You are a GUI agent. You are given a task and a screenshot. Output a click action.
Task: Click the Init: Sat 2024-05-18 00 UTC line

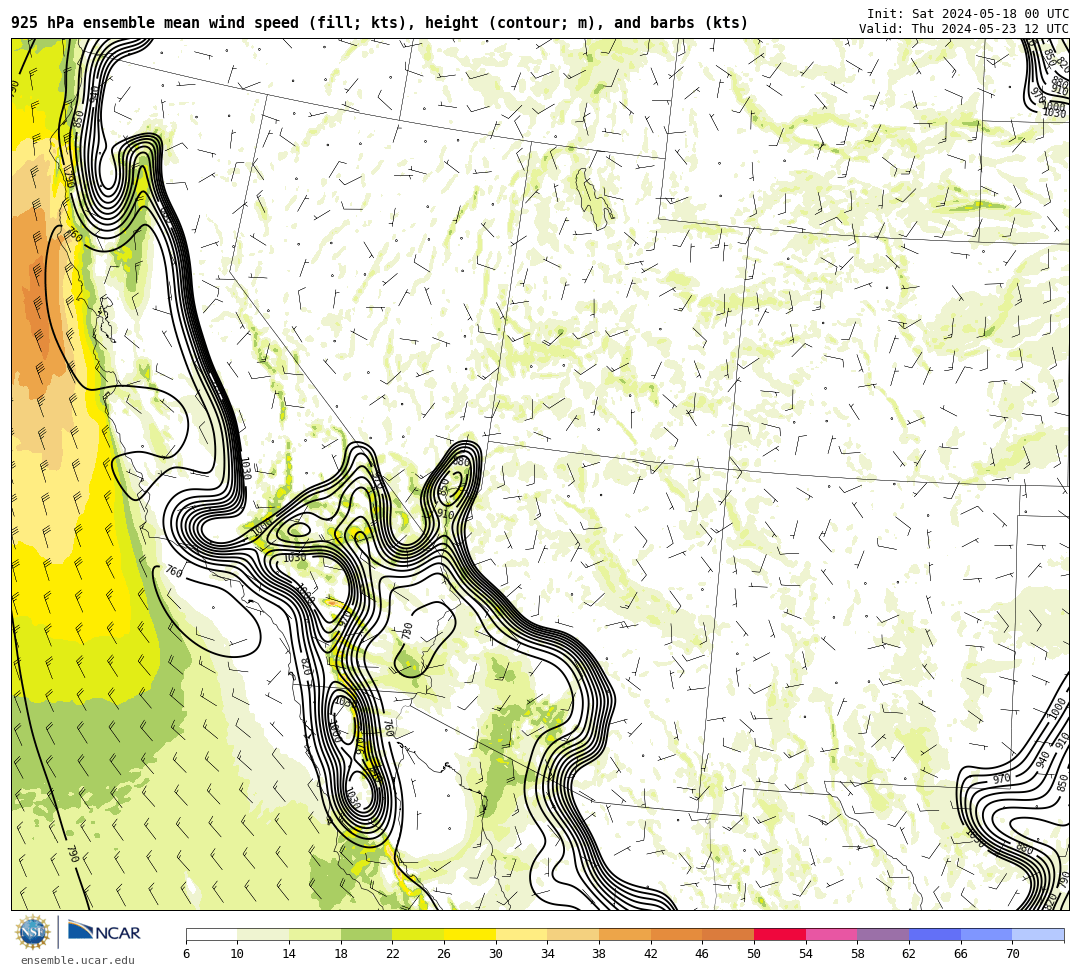tap(968, 14)
